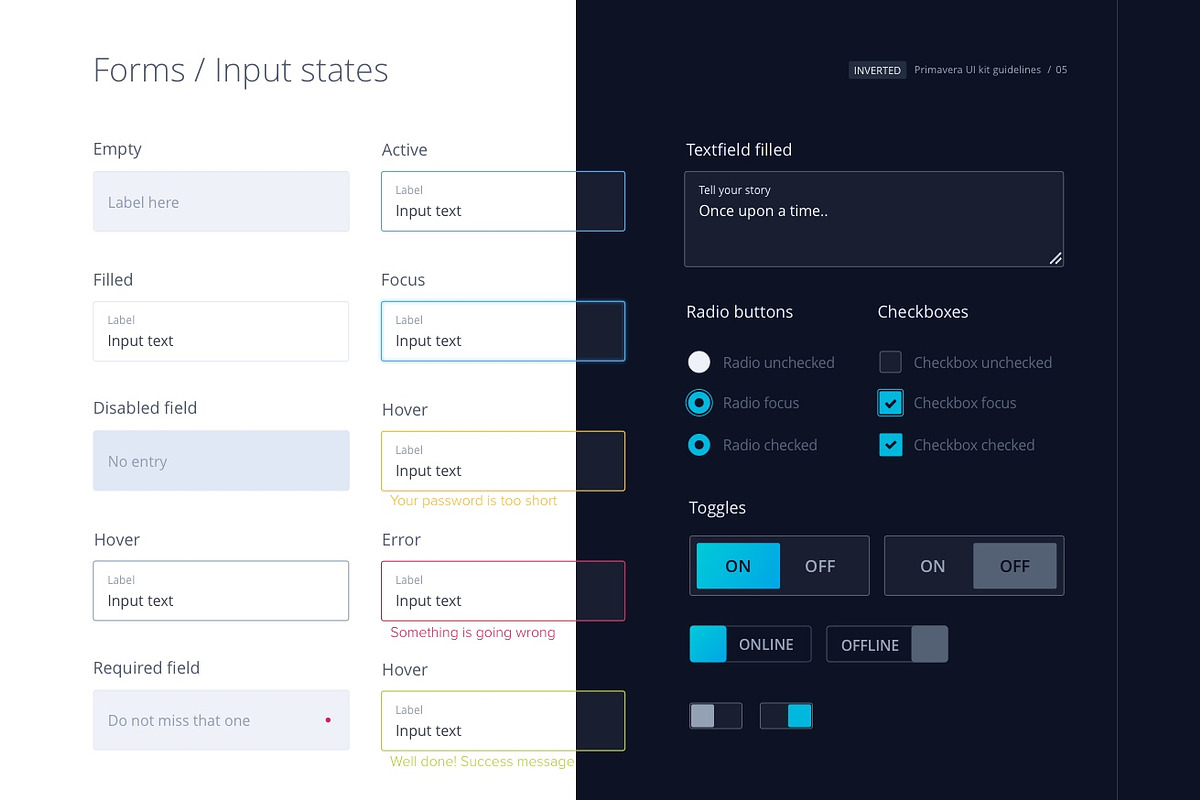This screenshot has height=800, width=1200.
Task: Click the 'Do not miss that one' field
Action: 221,720
